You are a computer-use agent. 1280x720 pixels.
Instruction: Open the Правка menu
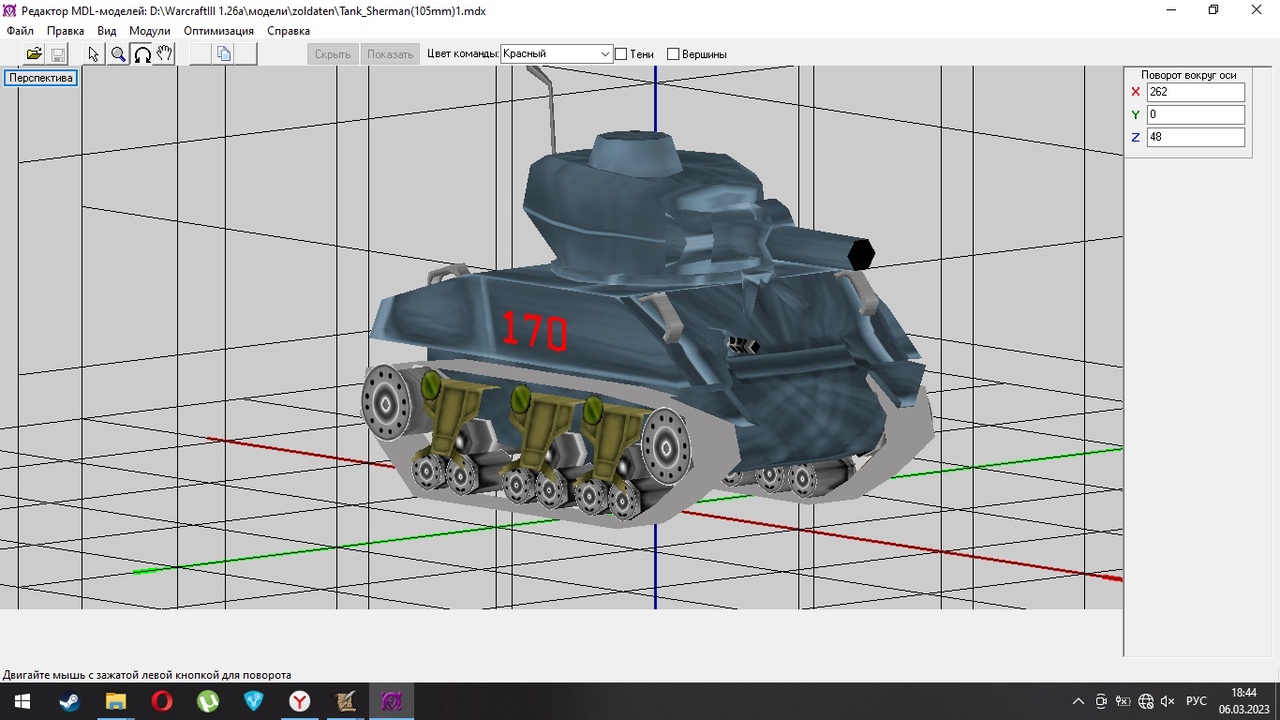[66, 31]
